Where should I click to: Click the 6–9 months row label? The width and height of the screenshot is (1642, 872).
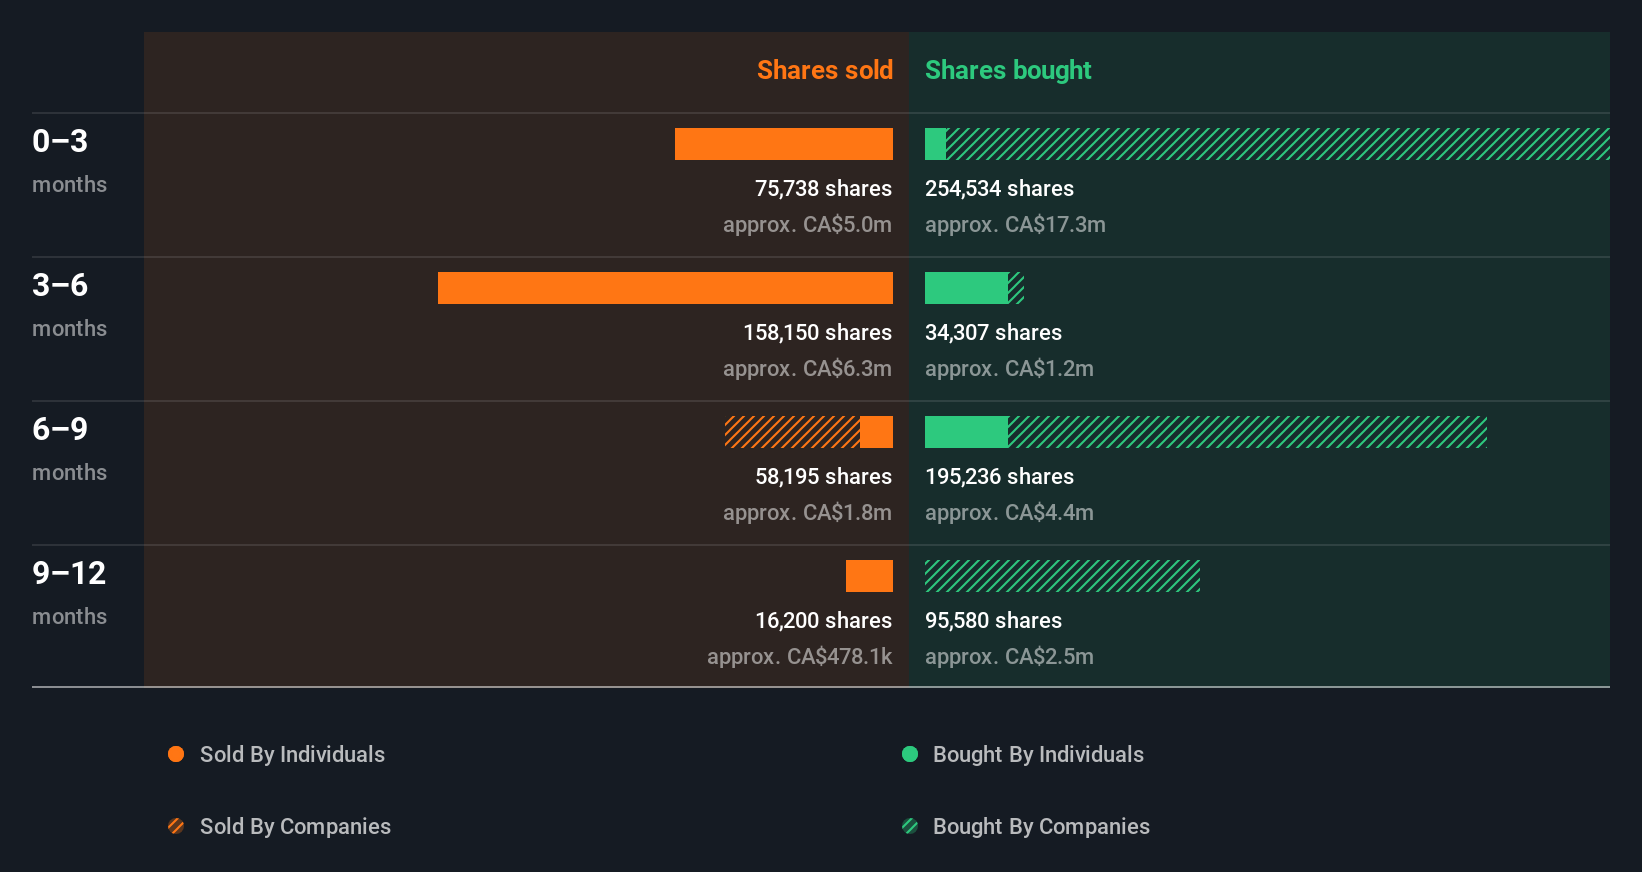(x=69, y=450)
